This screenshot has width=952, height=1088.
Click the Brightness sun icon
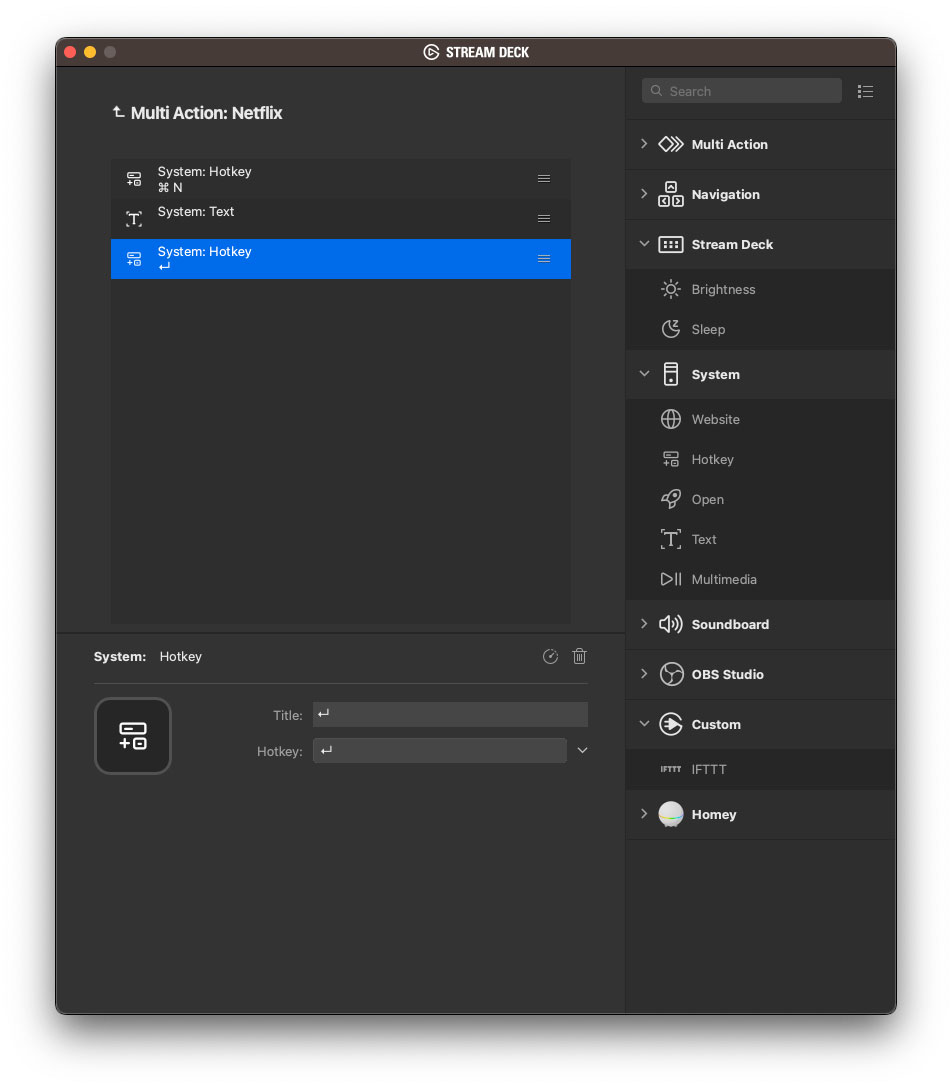(671, 289)
